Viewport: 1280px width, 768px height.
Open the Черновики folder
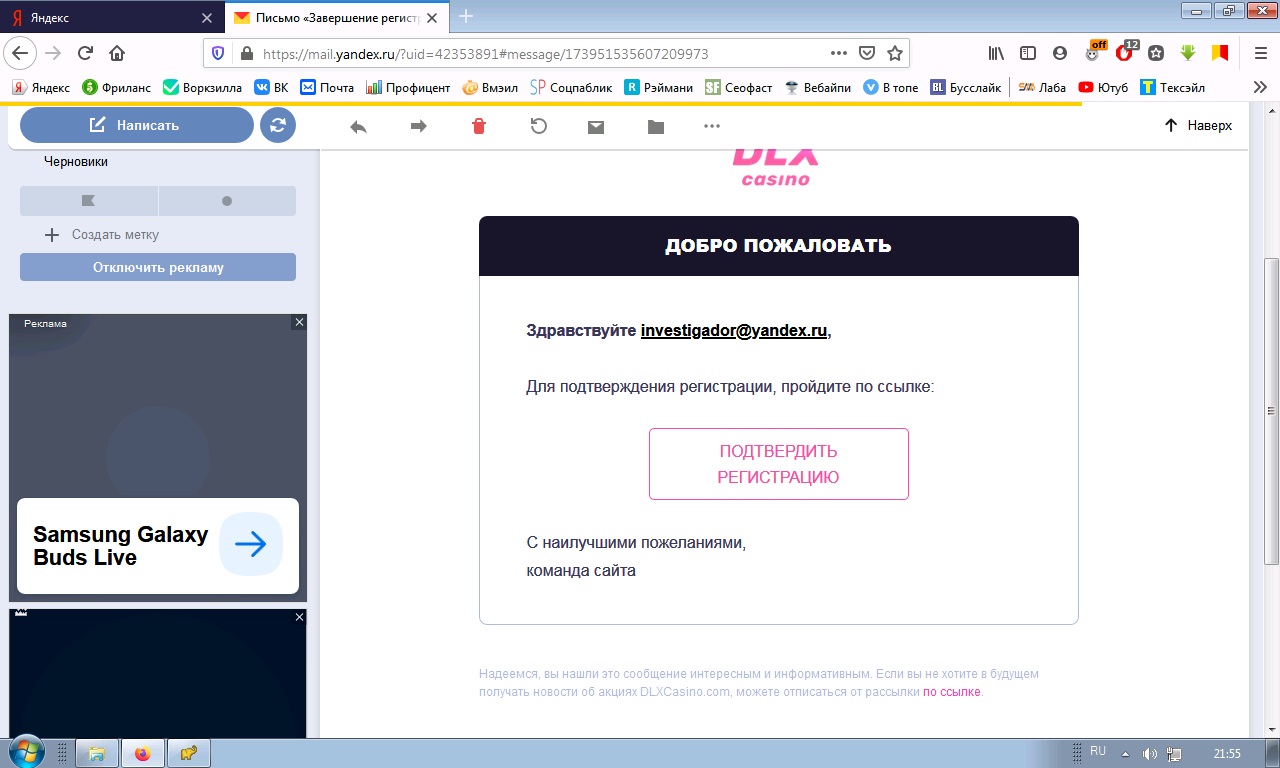click(x=76, y=161)
